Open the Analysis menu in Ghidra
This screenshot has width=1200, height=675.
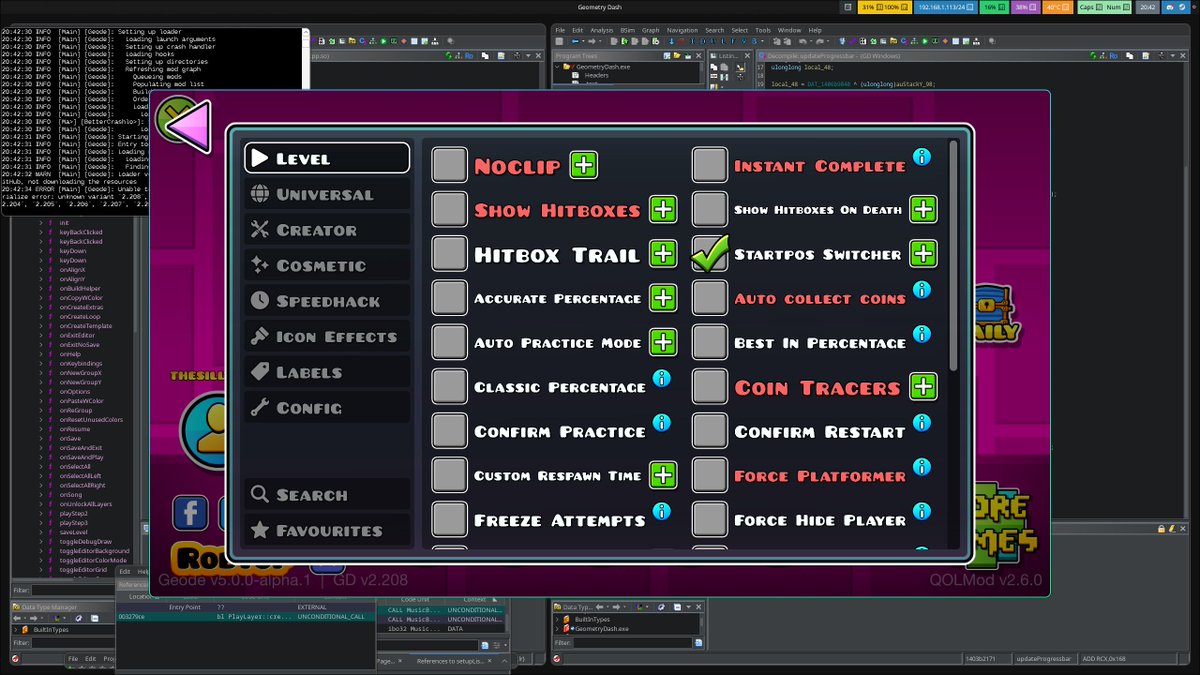pyautogui.click(x=601, y=30)
